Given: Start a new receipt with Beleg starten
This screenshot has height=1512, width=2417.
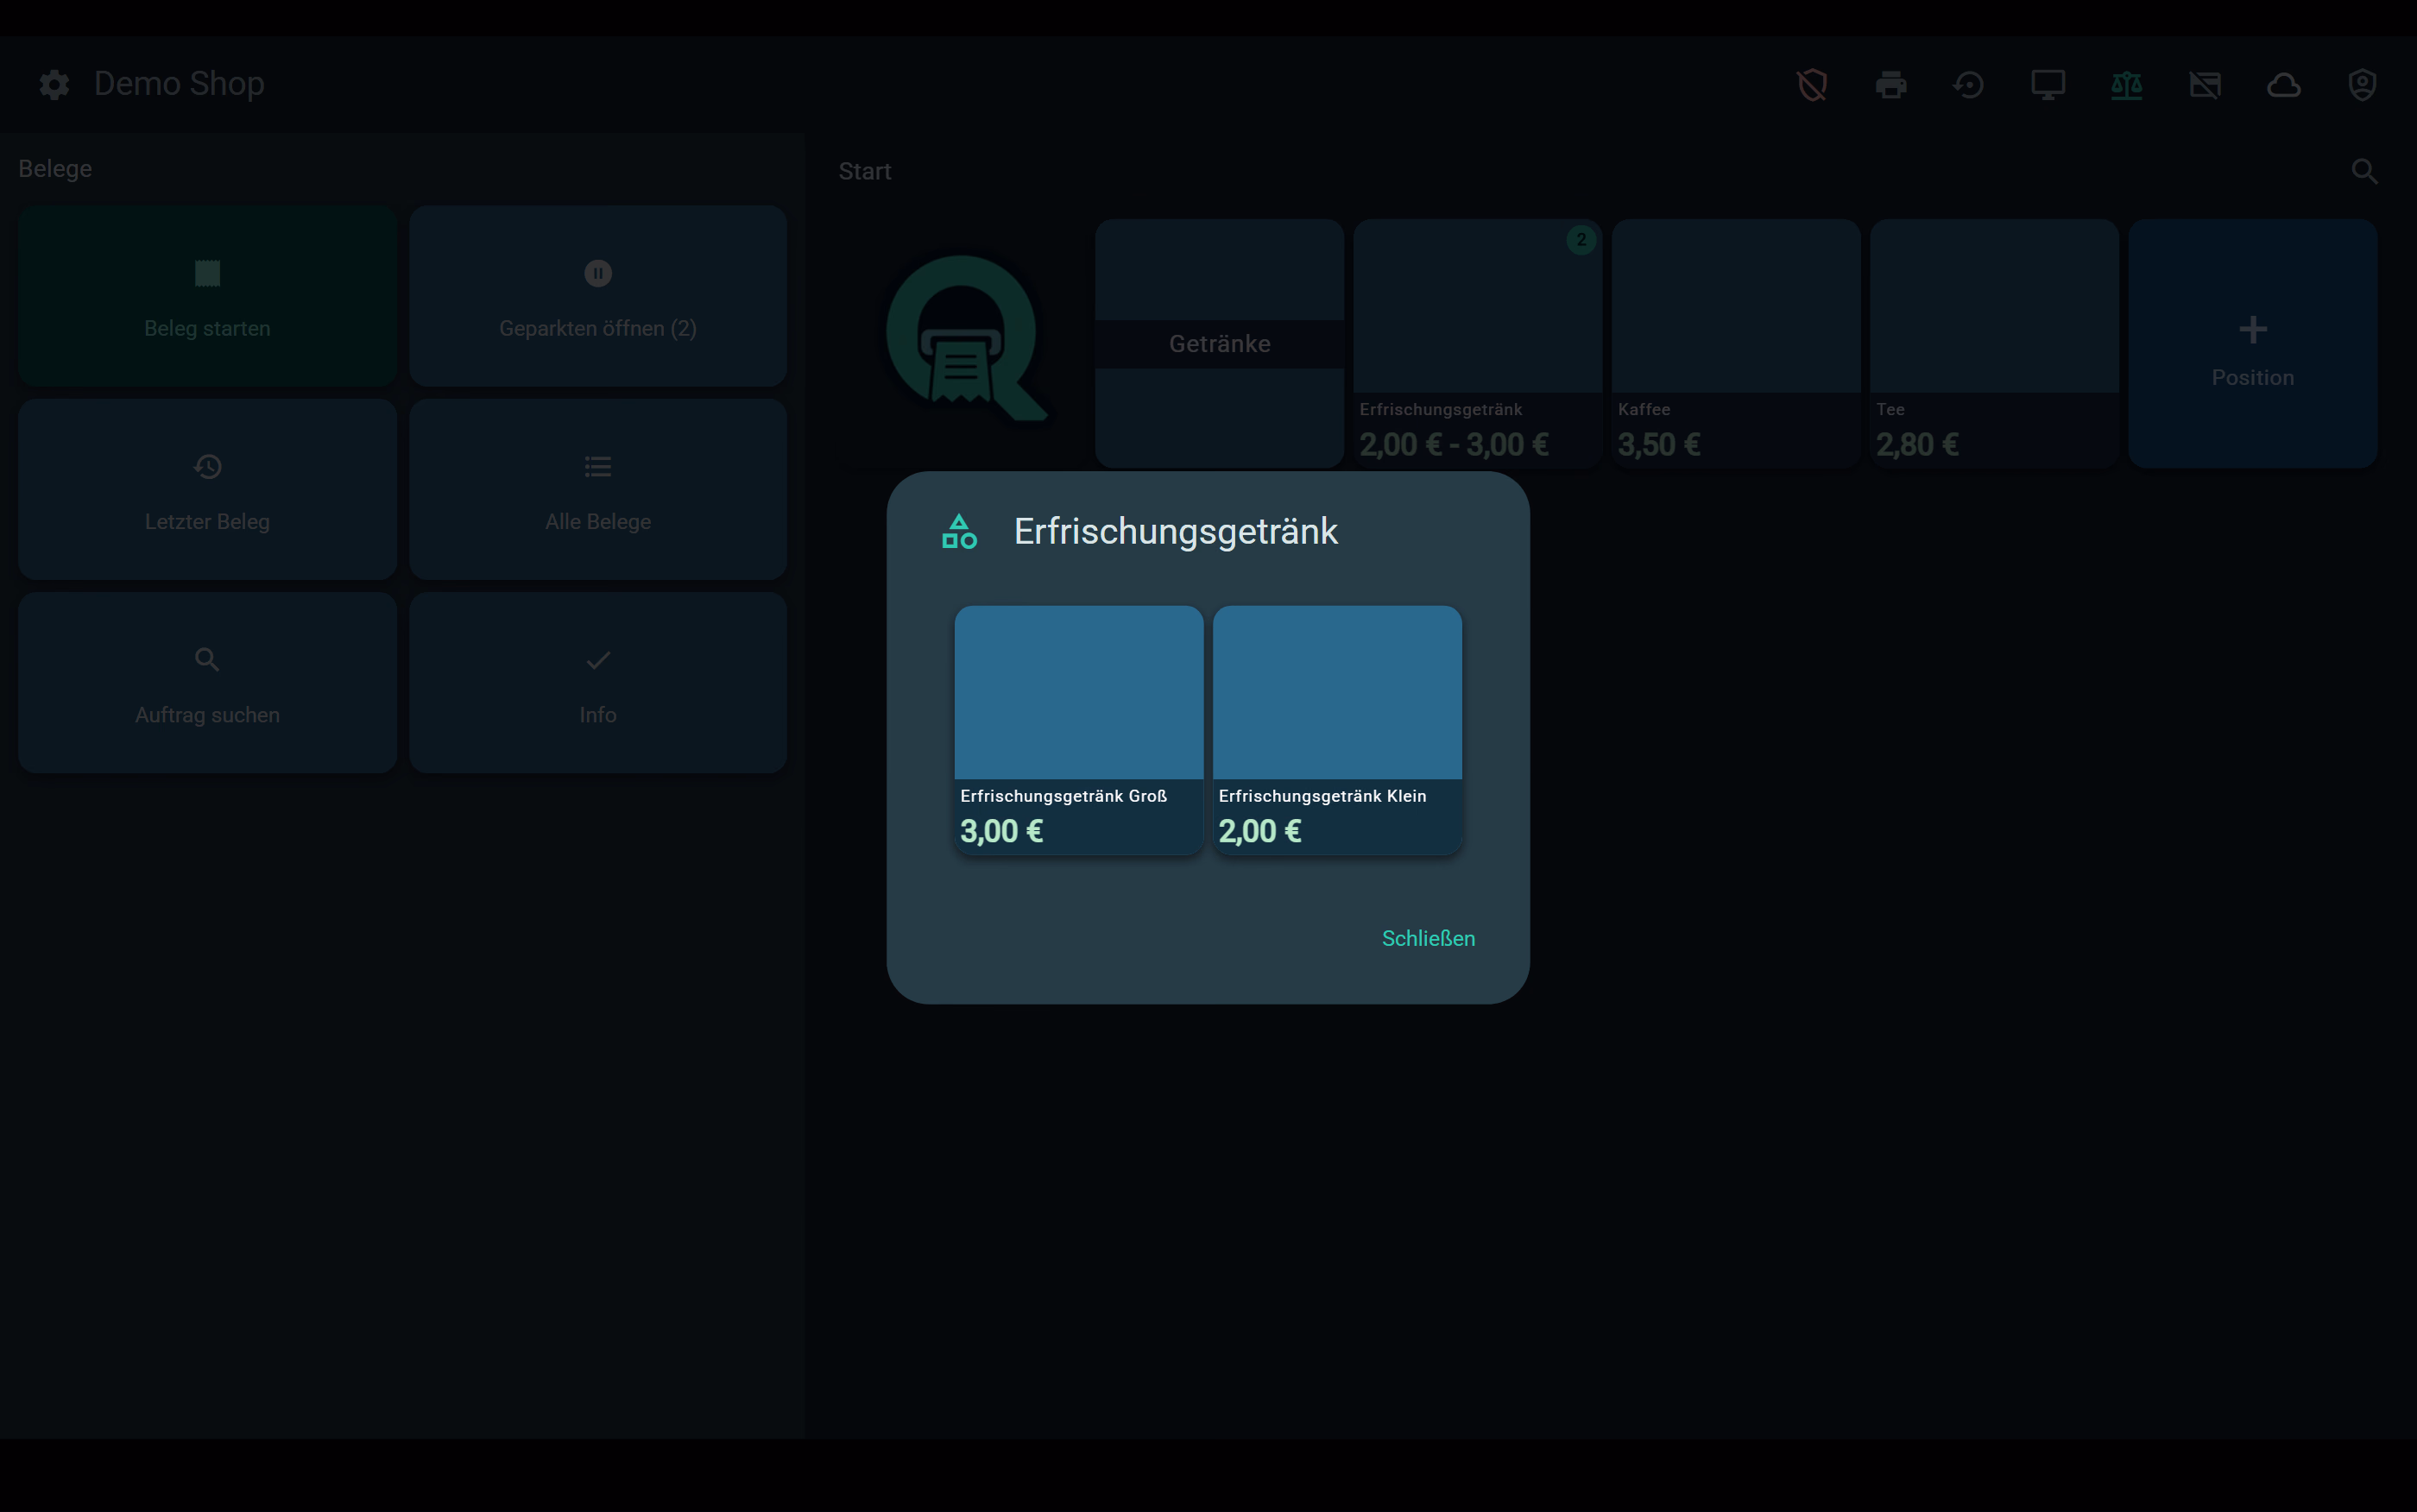Looking at the screenshot, I should pyautogui.click(x=207, y=296).
